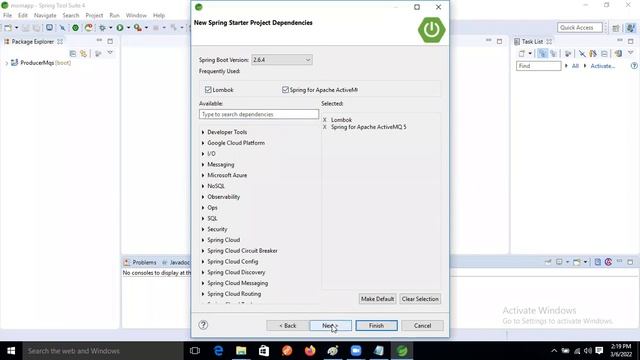Image resolution: width=640 pixels, height=360 pixels.
Task: Click Collapse All in Package Explorer
Action: tap(73, 53)
